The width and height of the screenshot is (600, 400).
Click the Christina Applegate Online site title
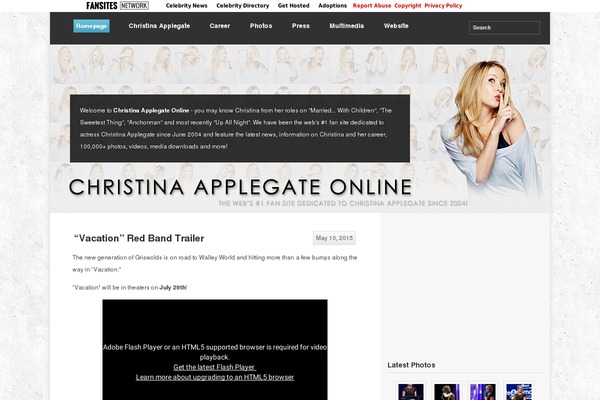coord(240,187)
